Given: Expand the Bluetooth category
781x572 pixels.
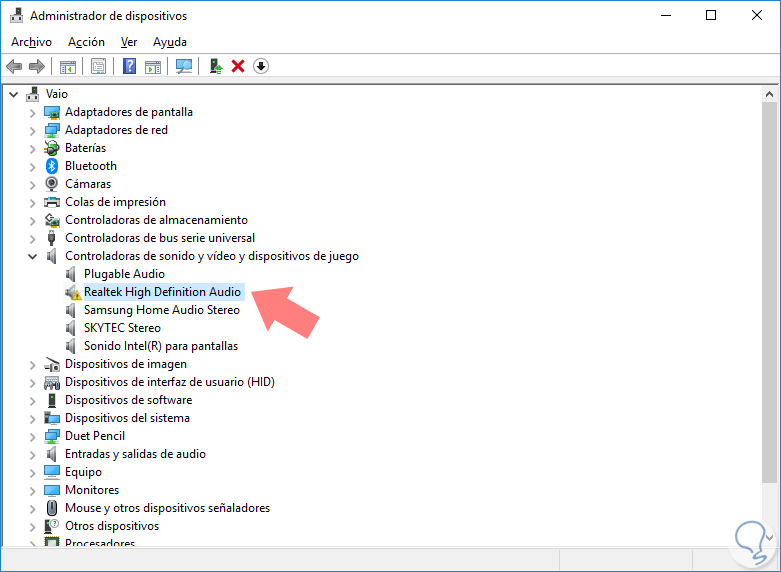Looking at the screenshot, I should pyautogui.click(x=32, y=166).
